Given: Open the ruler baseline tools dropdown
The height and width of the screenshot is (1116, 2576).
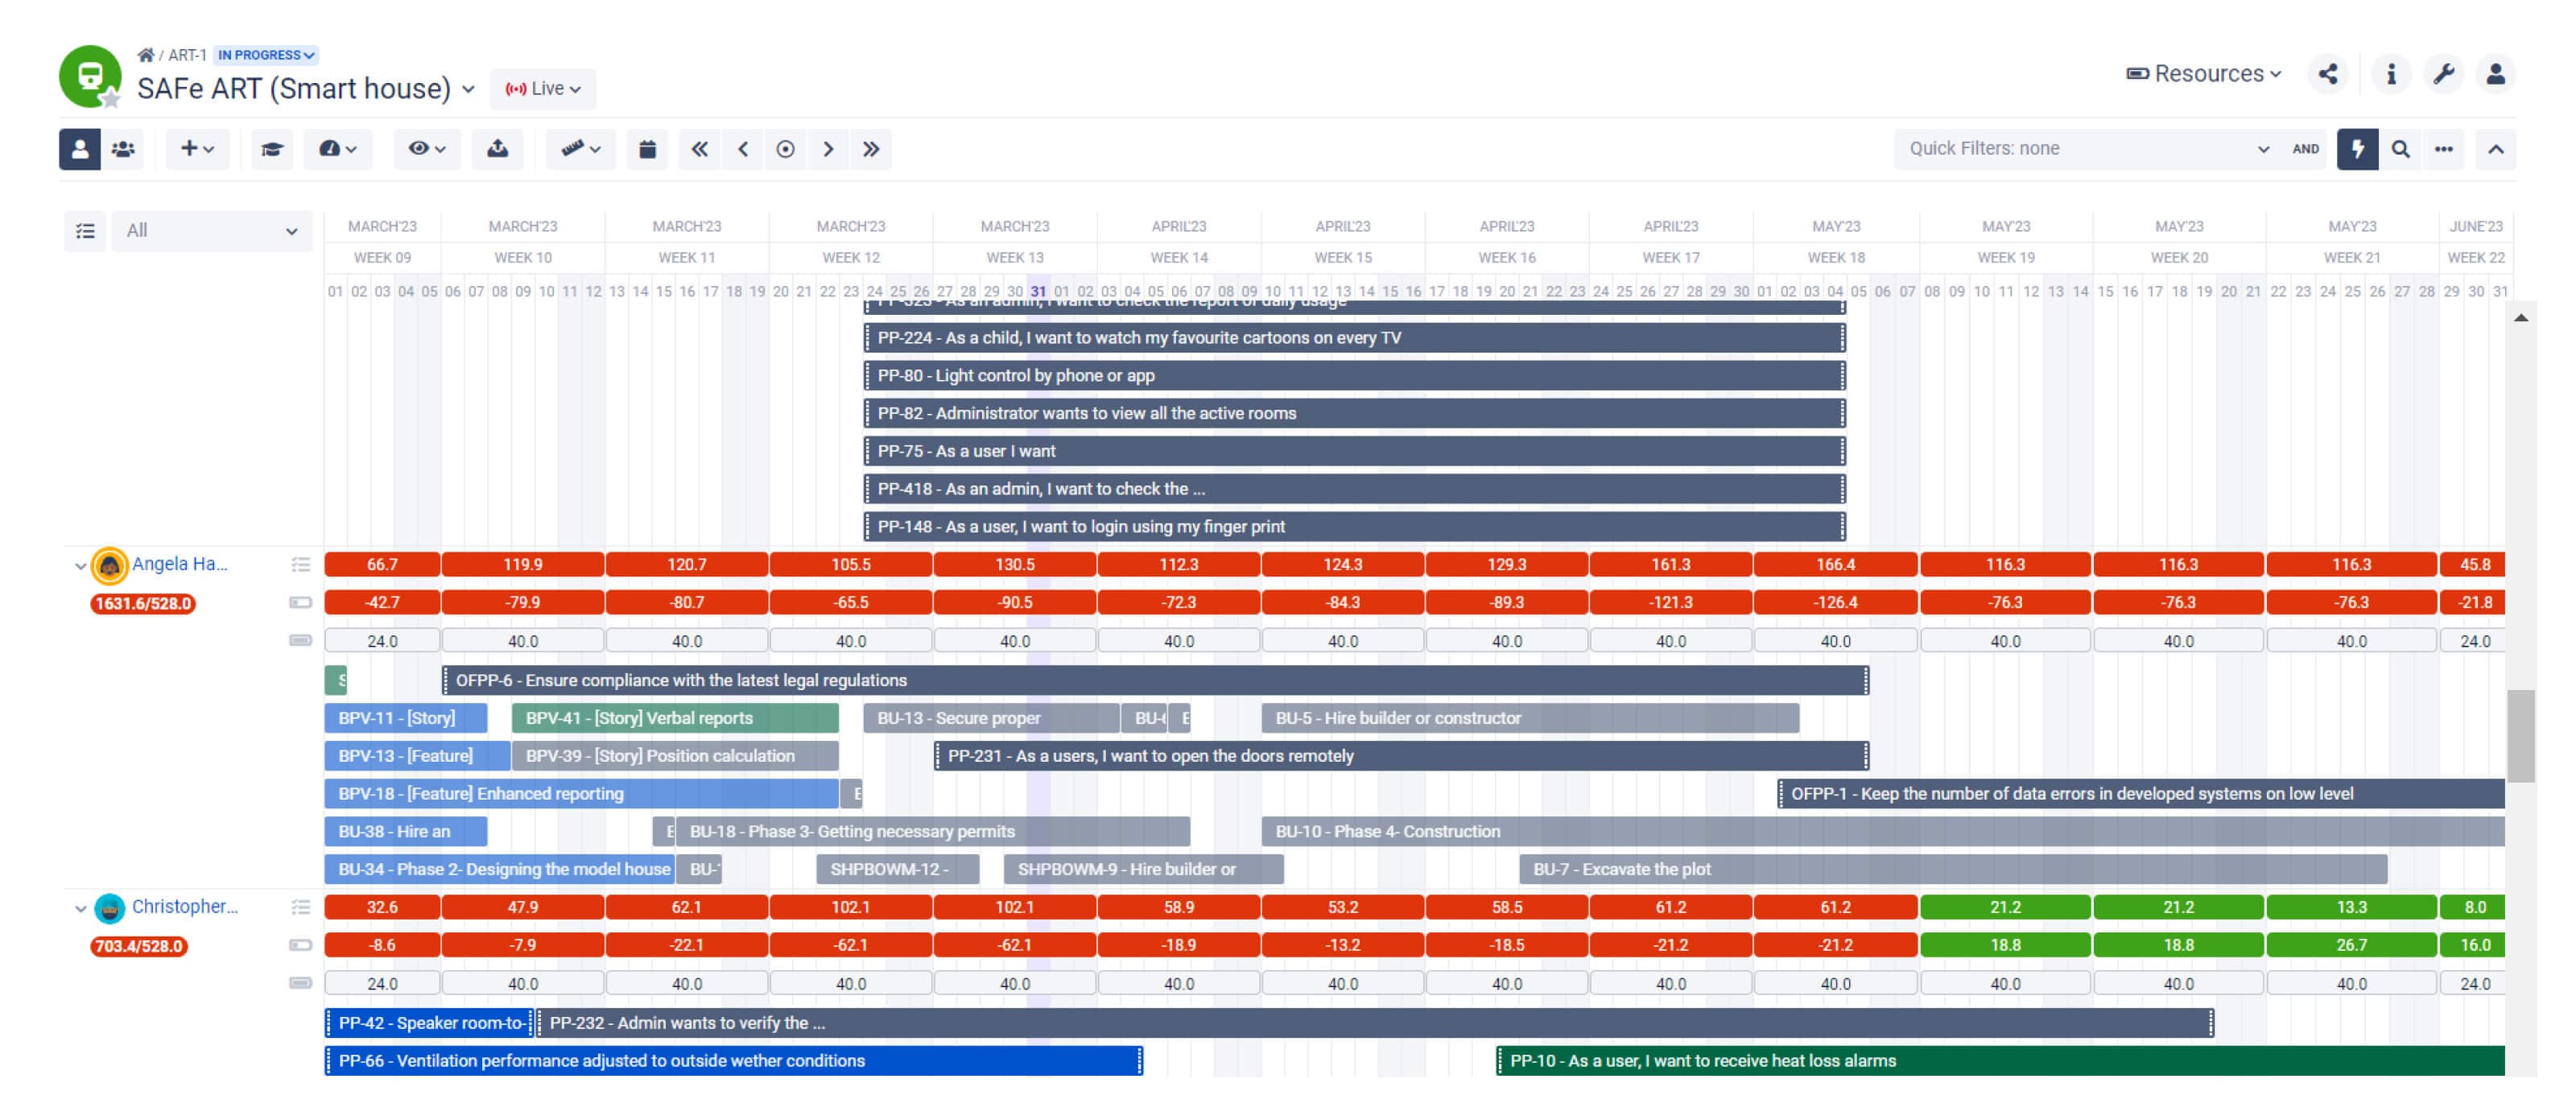Looking at the screenshot, I should coord(580,149).
